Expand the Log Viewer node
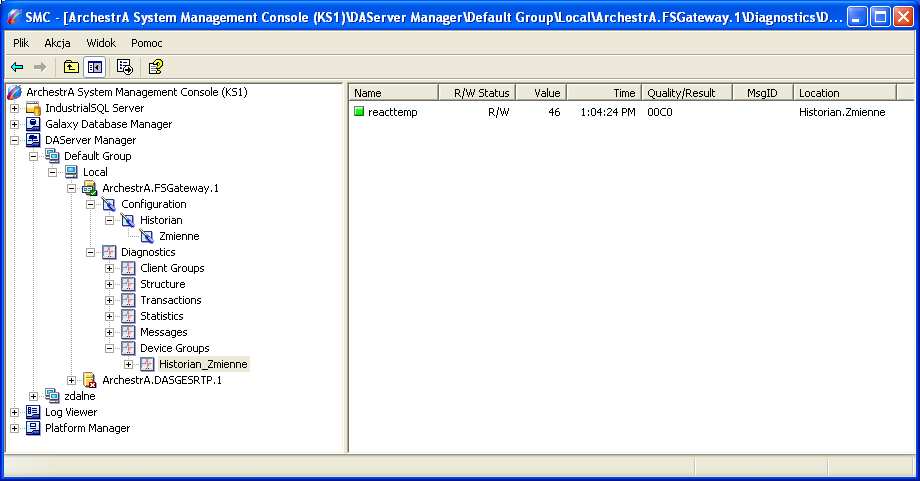 point(15,412)
